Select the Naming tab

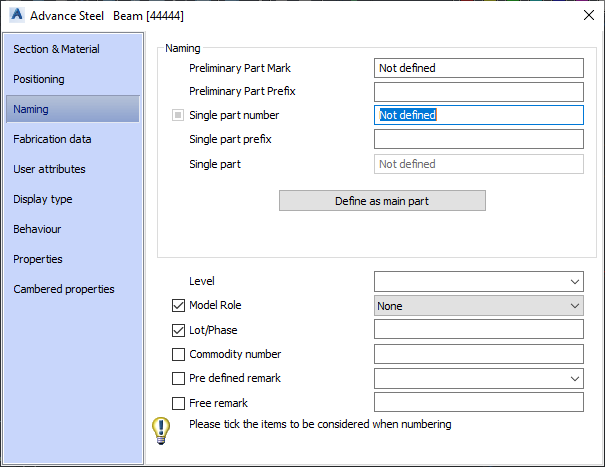[x=73, y=109]
